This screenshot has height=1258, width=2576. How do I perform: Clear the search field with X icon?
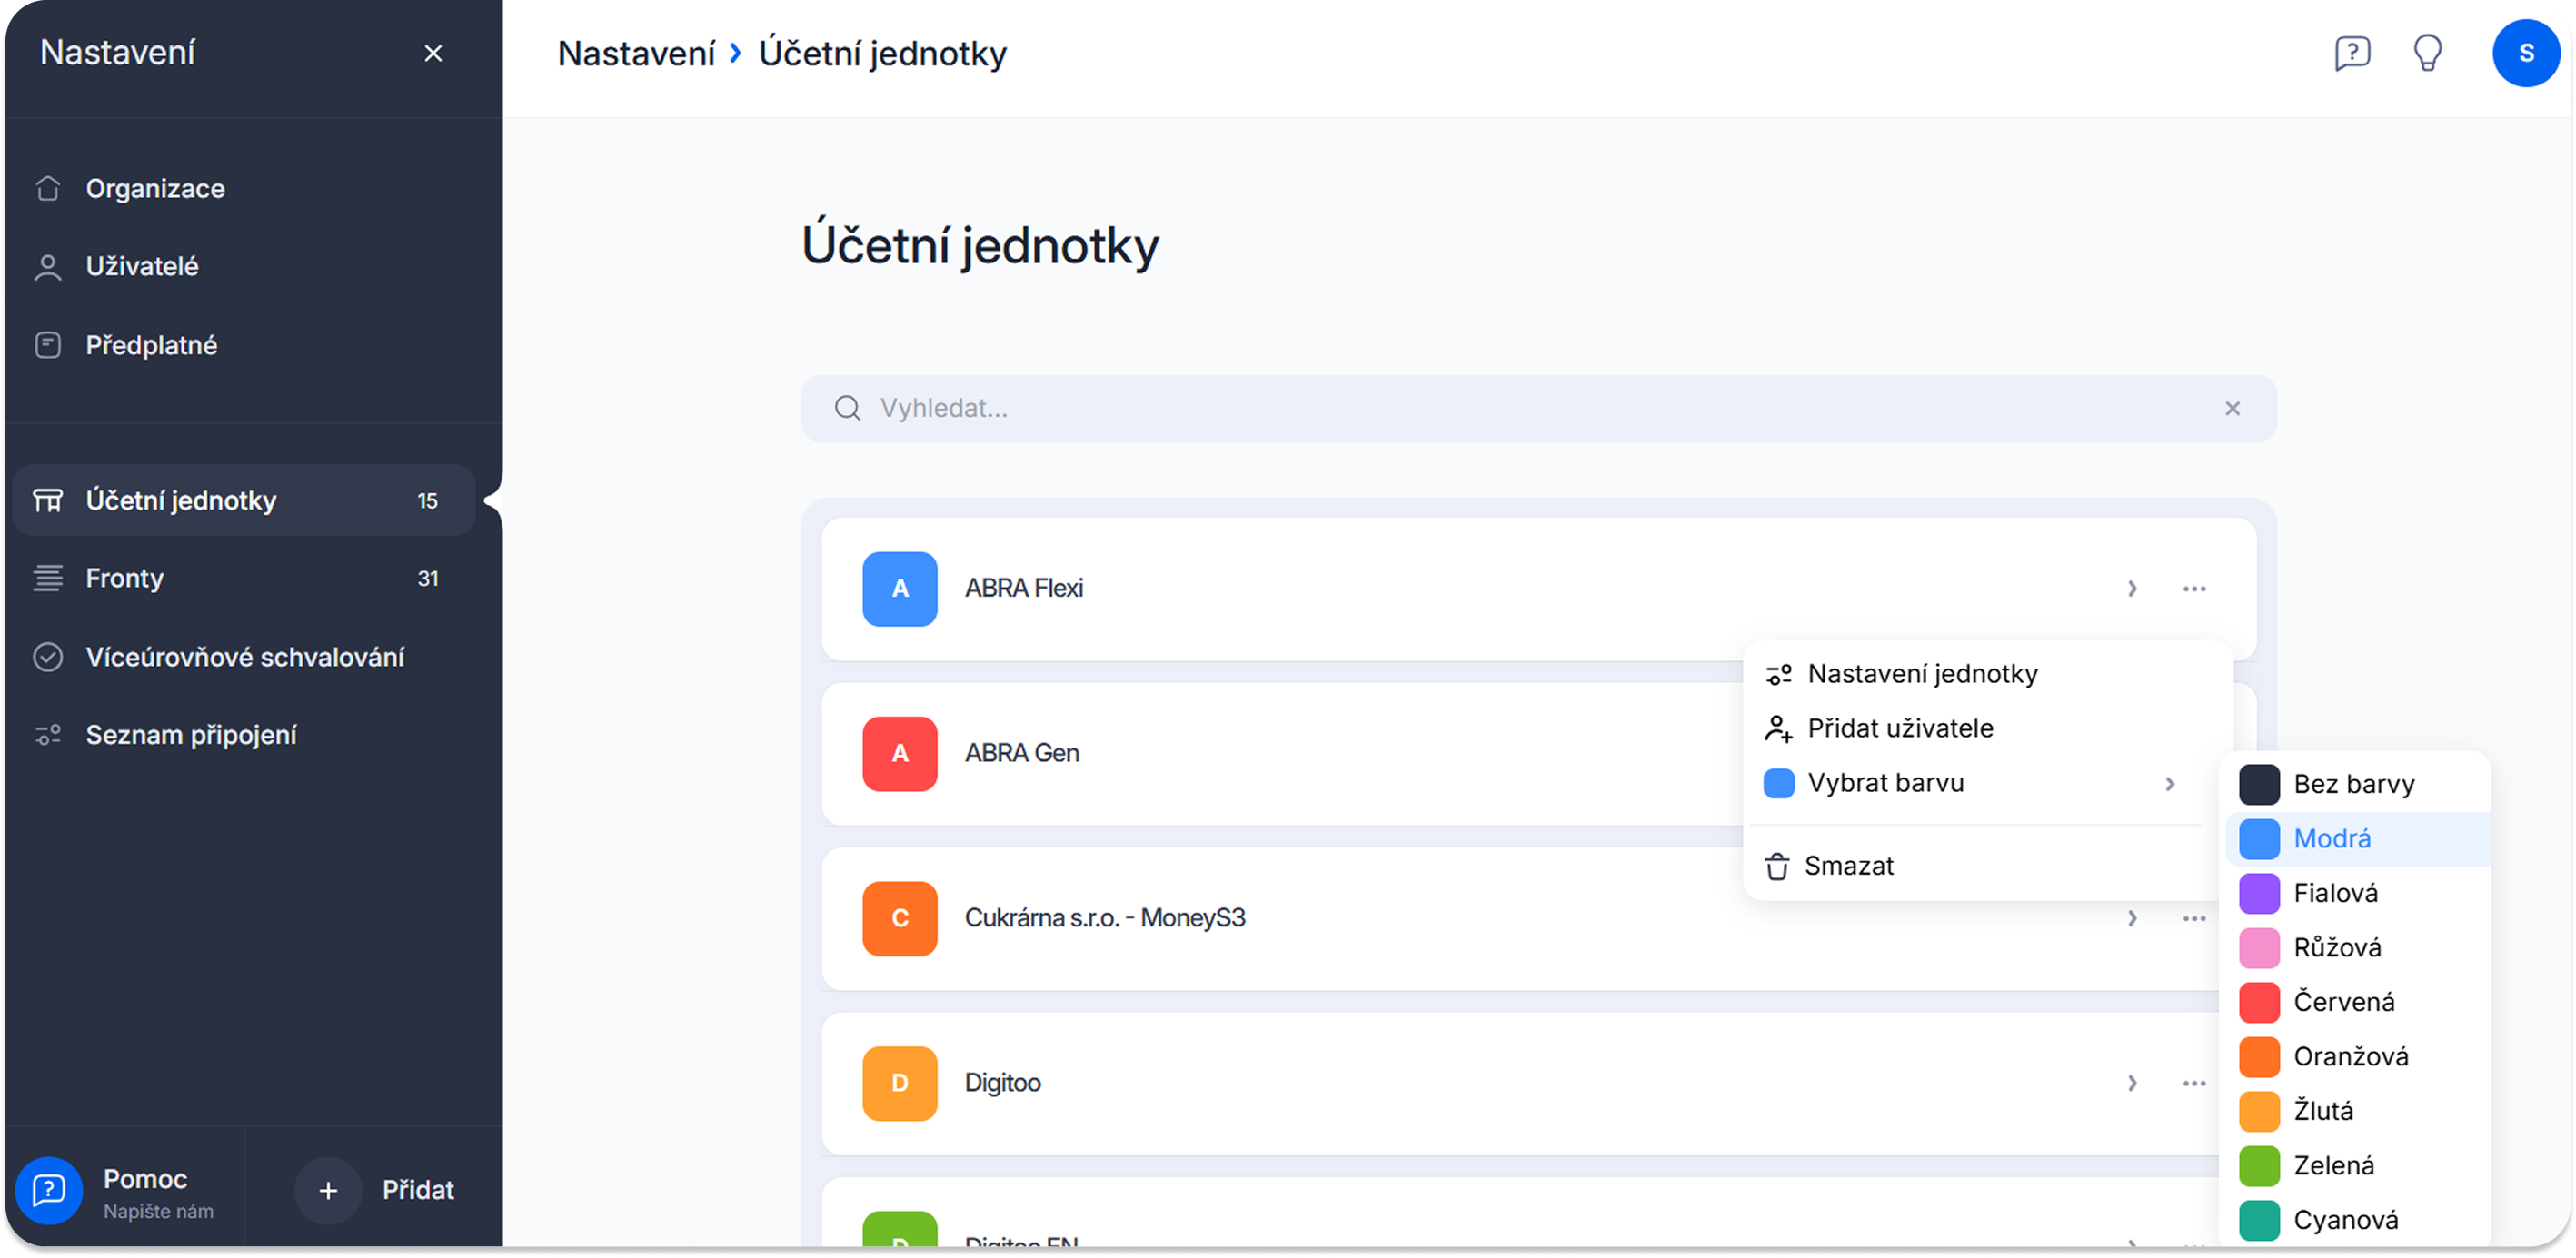tap(2232, 408)
